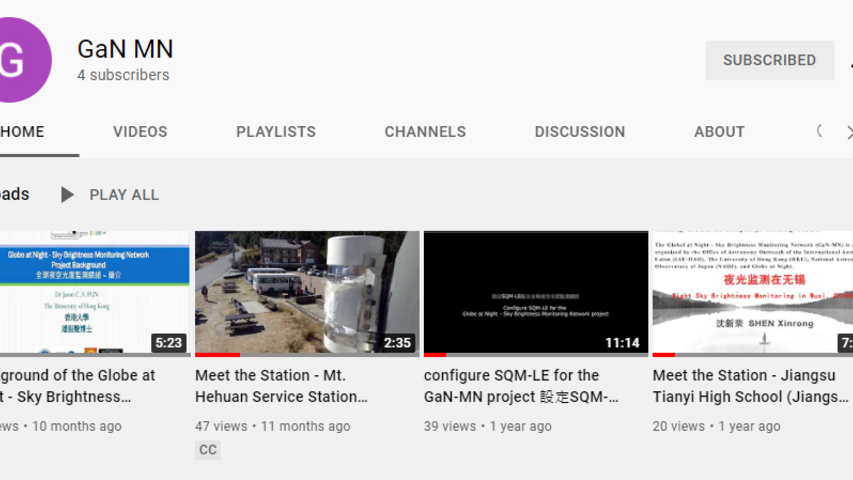Click the channel search magnifier icon
This screenshot has height=480, width=853.
819,131
